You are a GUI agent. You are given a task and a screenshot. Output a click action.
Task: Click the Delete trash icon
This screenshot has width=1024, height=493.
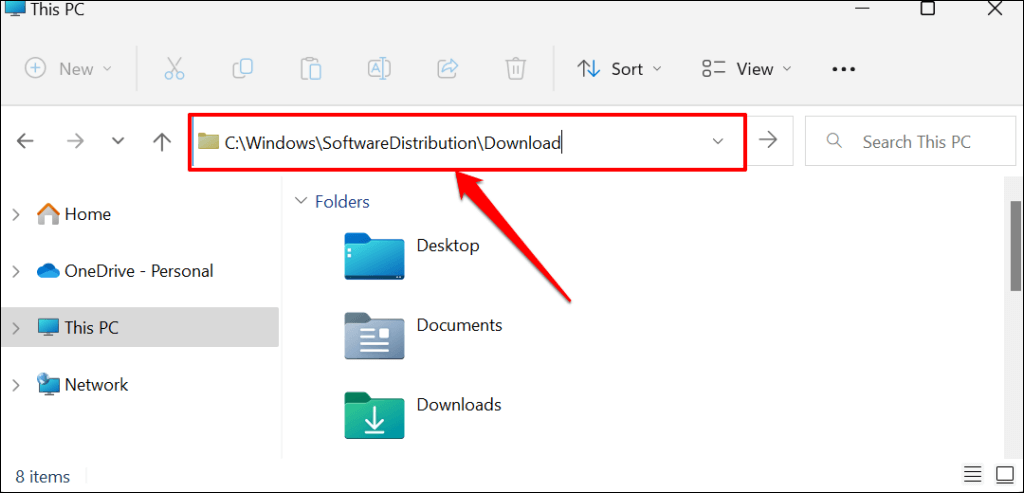click(516, 69)
